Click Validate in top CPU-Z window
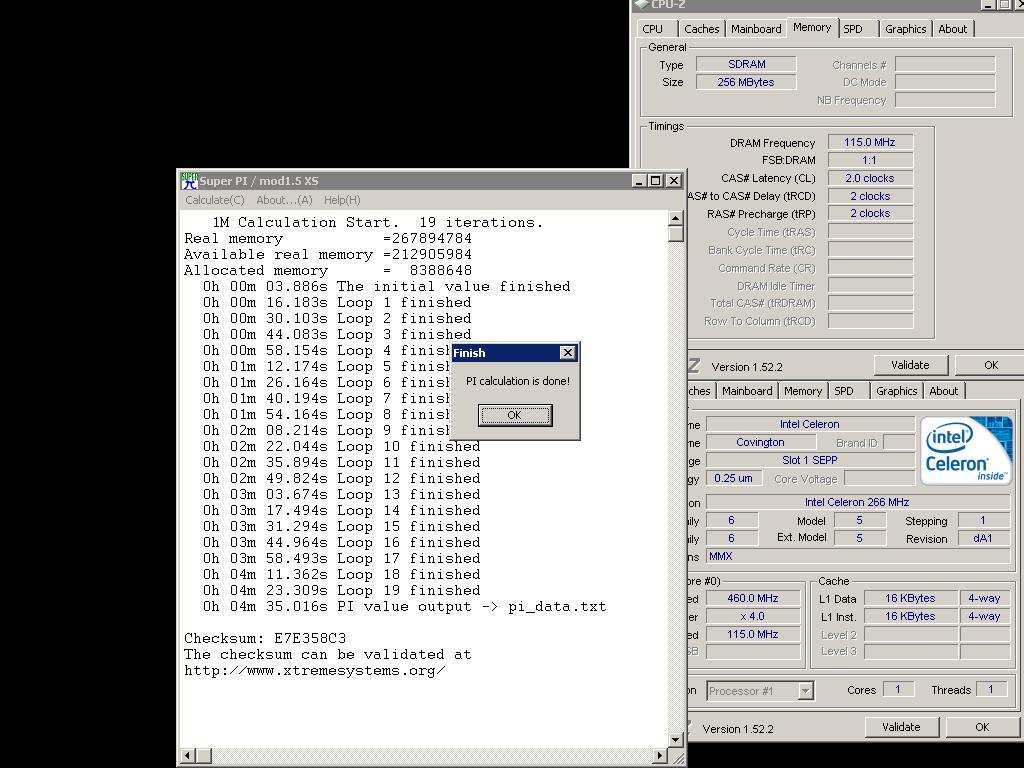The height and width of the screenshot is (768, 1024). [x=910, y=365]
